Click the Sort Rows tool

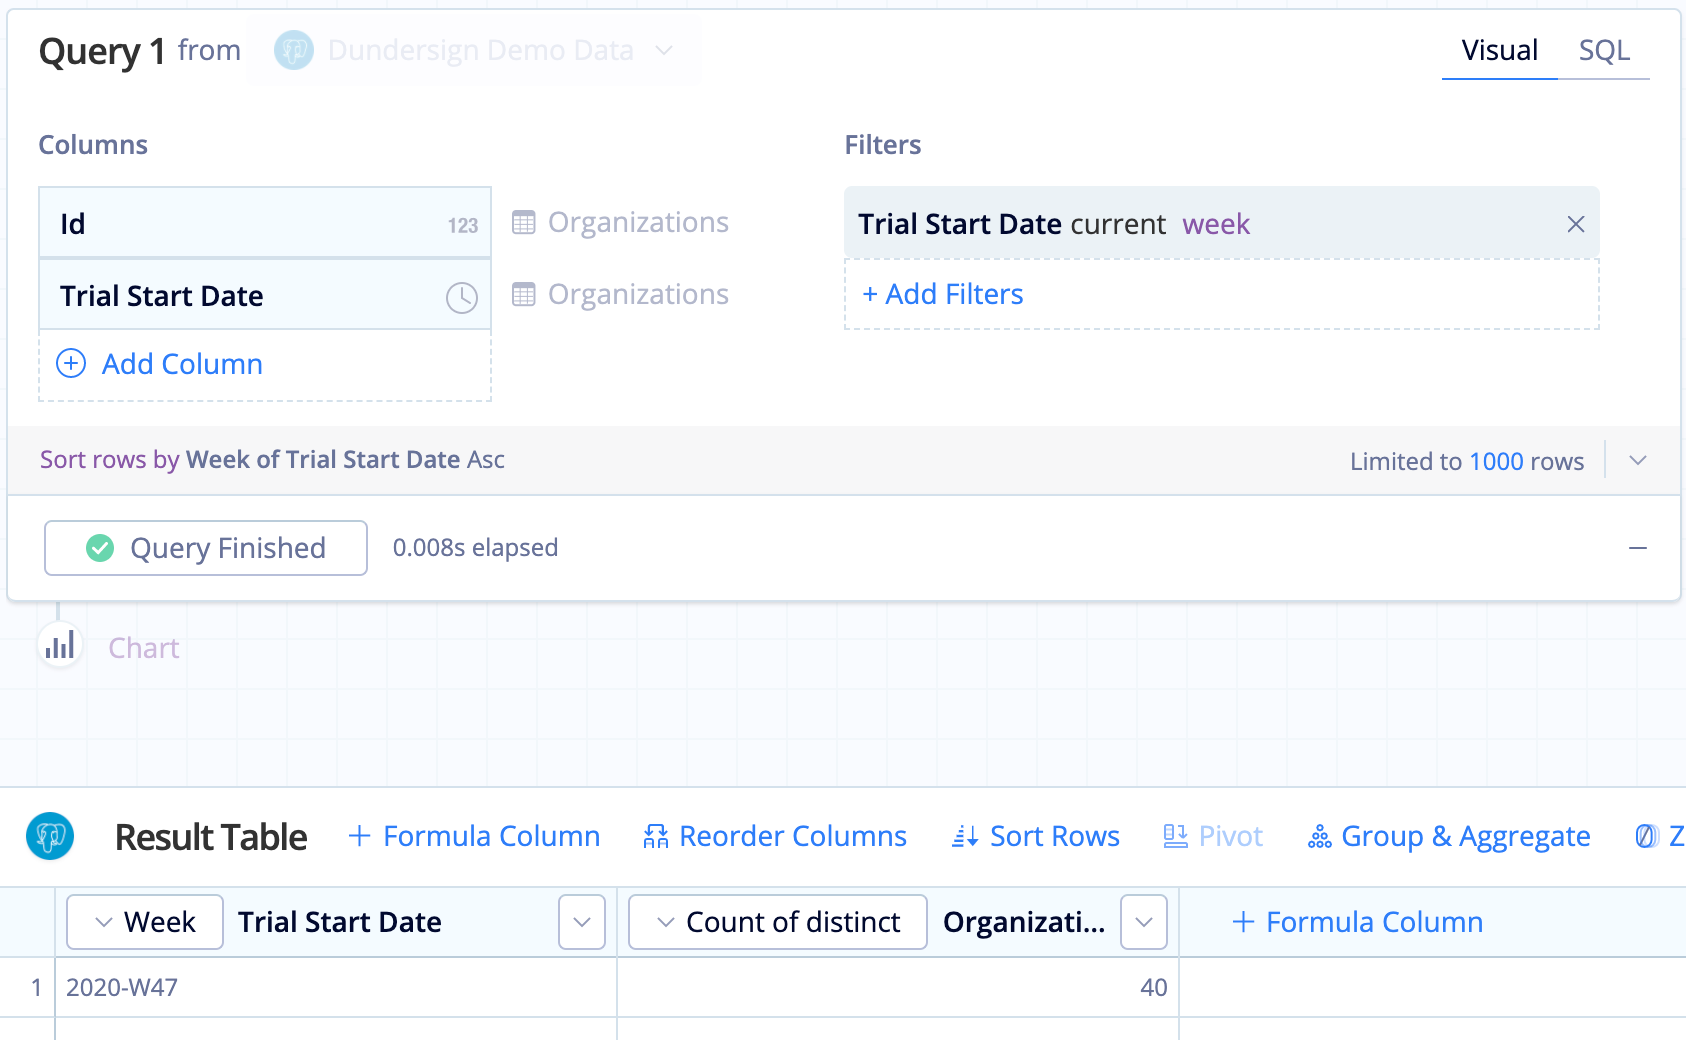[1036, 836]
